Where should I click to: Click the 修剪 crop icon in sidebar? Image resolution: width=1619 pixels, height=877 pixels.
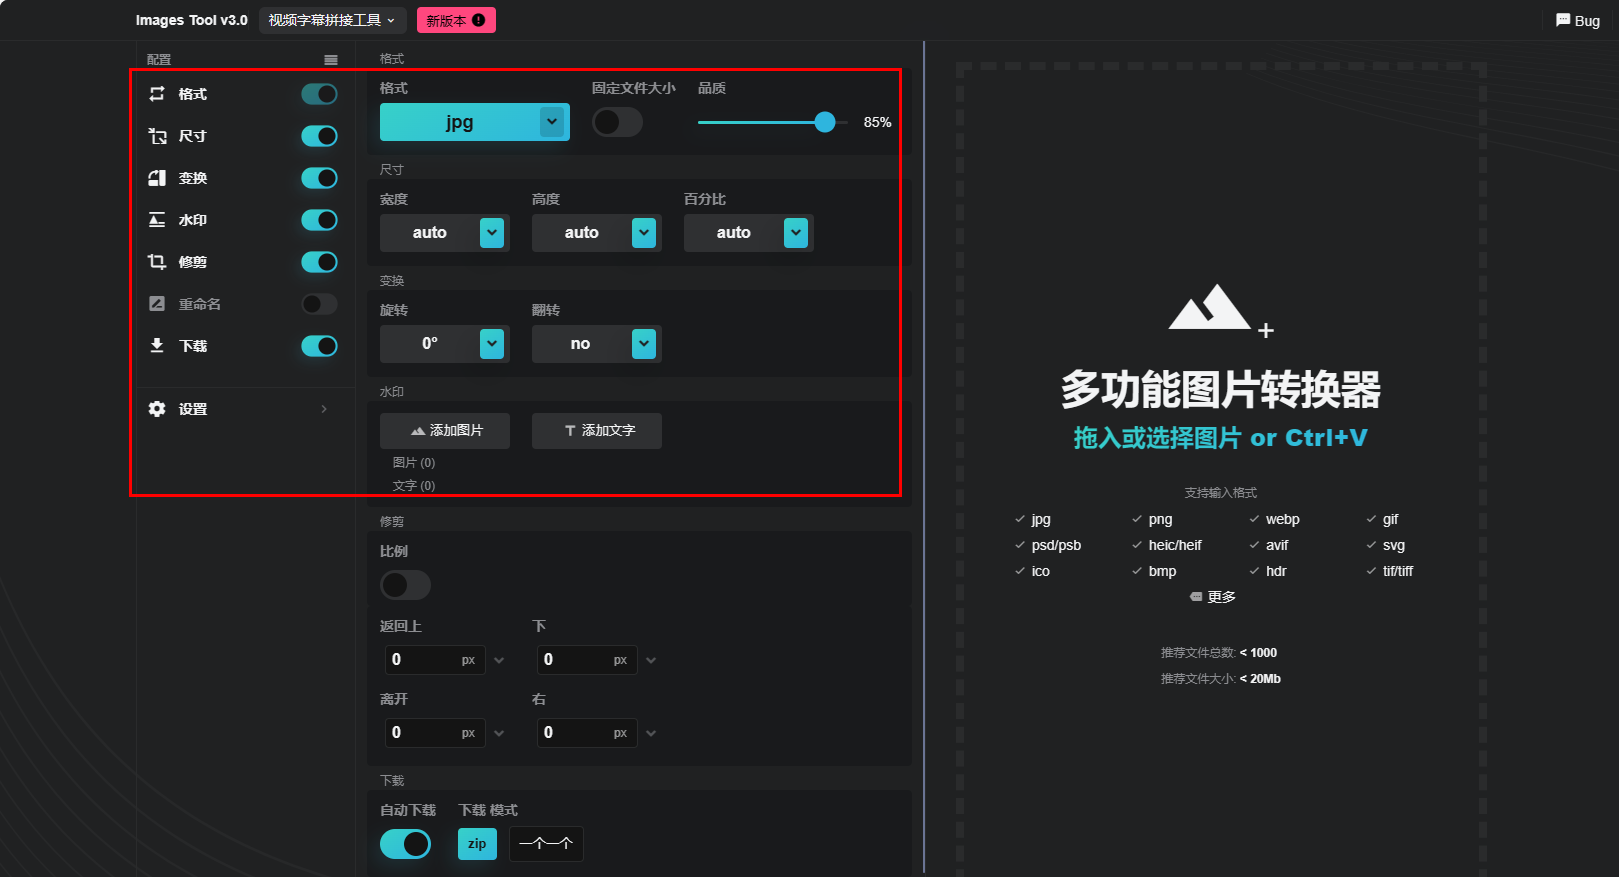coord(157,262)
